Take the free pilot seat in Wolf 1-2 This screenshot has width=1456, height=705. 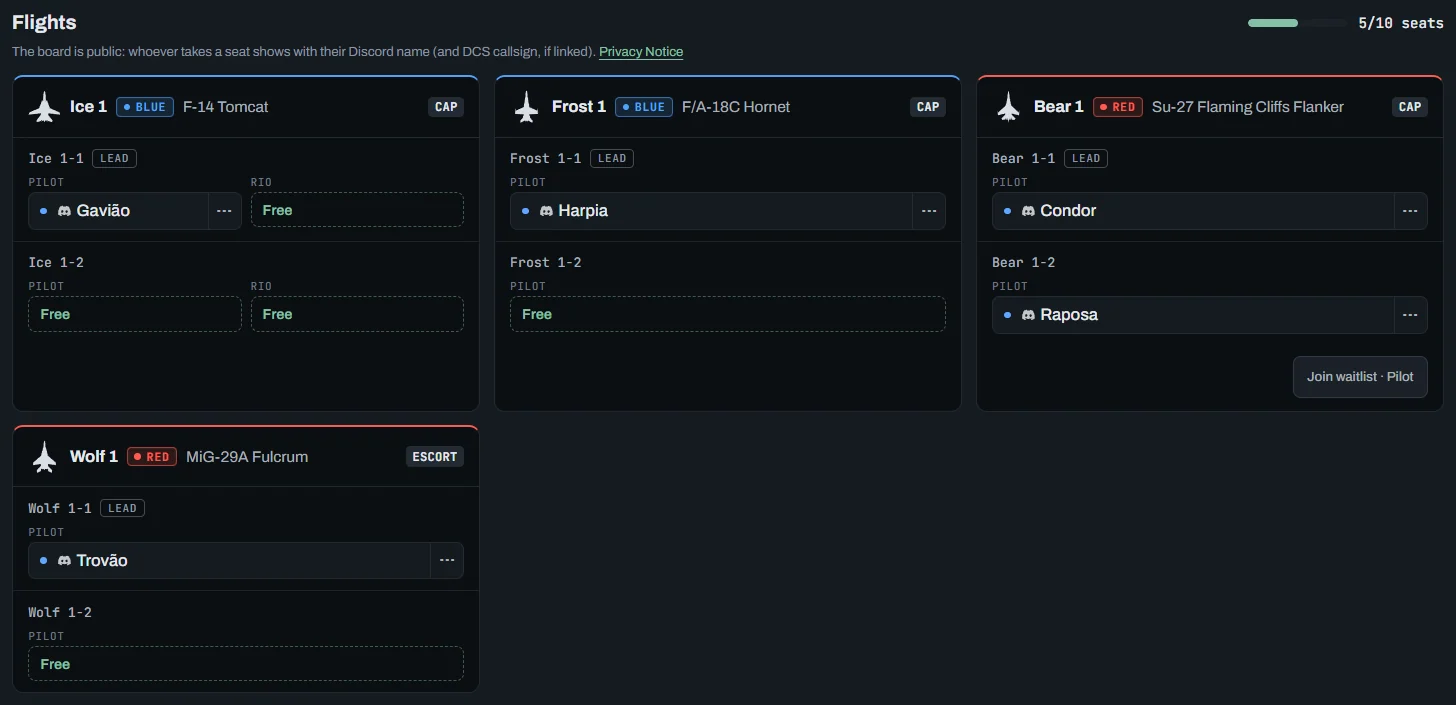[246, 664]
